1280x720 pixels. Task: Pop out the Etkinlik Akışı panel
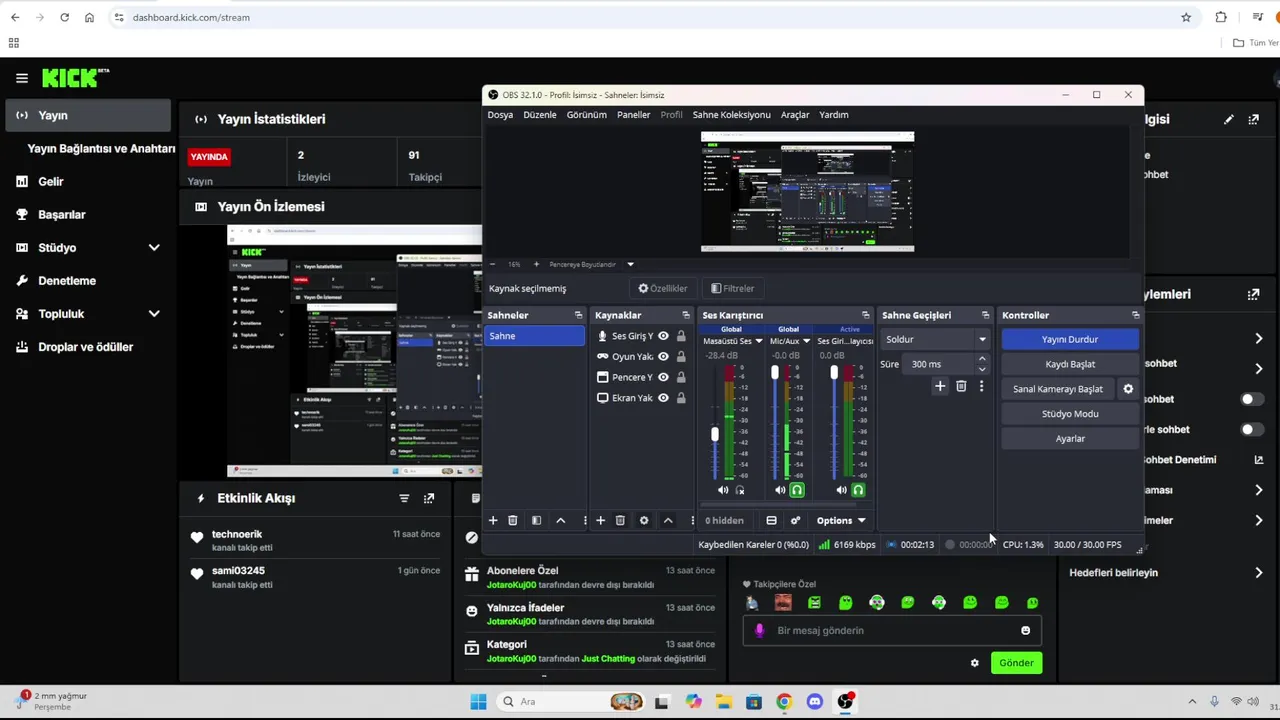(429, 498)
